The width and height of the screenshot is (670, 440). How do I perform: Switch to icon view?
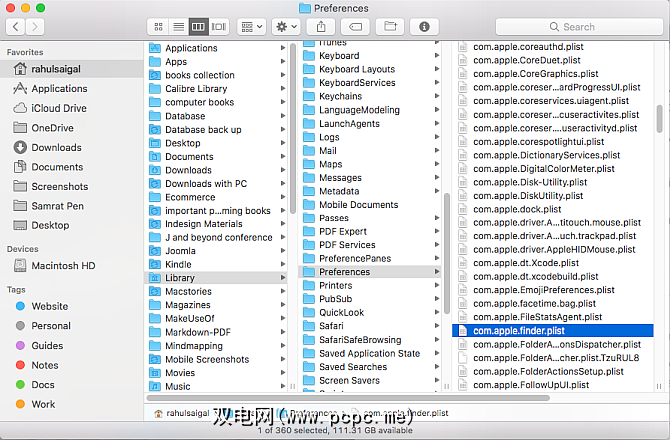(x=158, y=27)
